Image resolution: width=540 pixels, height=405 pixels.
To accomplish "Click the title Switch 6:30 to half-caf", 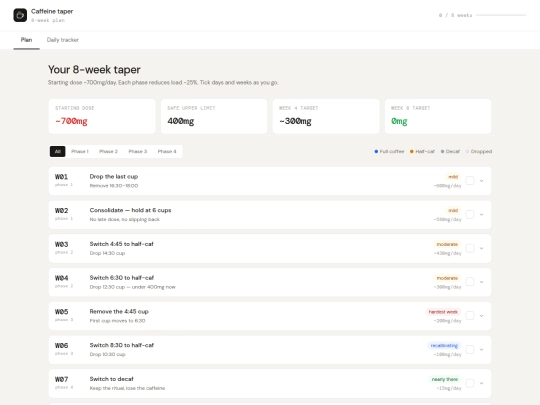I will pyautogui.click(x=122, y=278).
